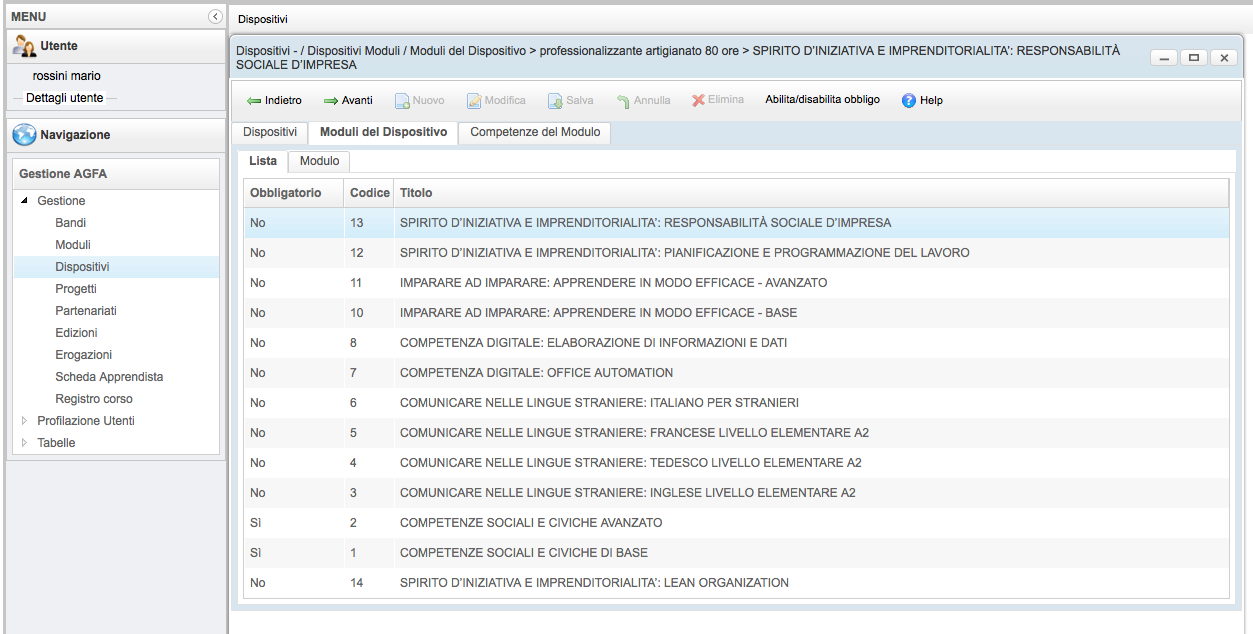Viewport: 1253px width, 634px height.
Task: Switch to Competenze del Modulo tab
Action: point(535,132)
